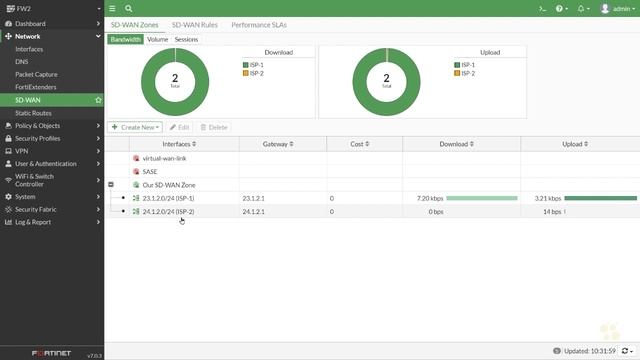Click the Log & Report chart icon
The width and height of the screenshot is (640, 360).
tap(8, 222)
